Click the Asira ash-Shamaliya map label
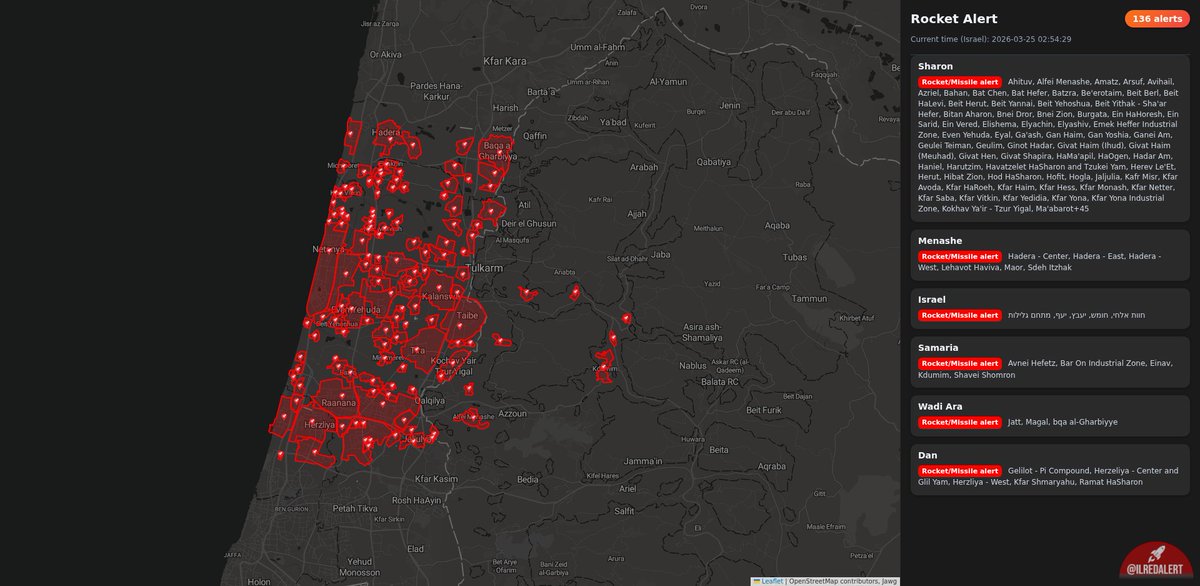Viewport: 1200px width, 586px height. click(701, 333)
